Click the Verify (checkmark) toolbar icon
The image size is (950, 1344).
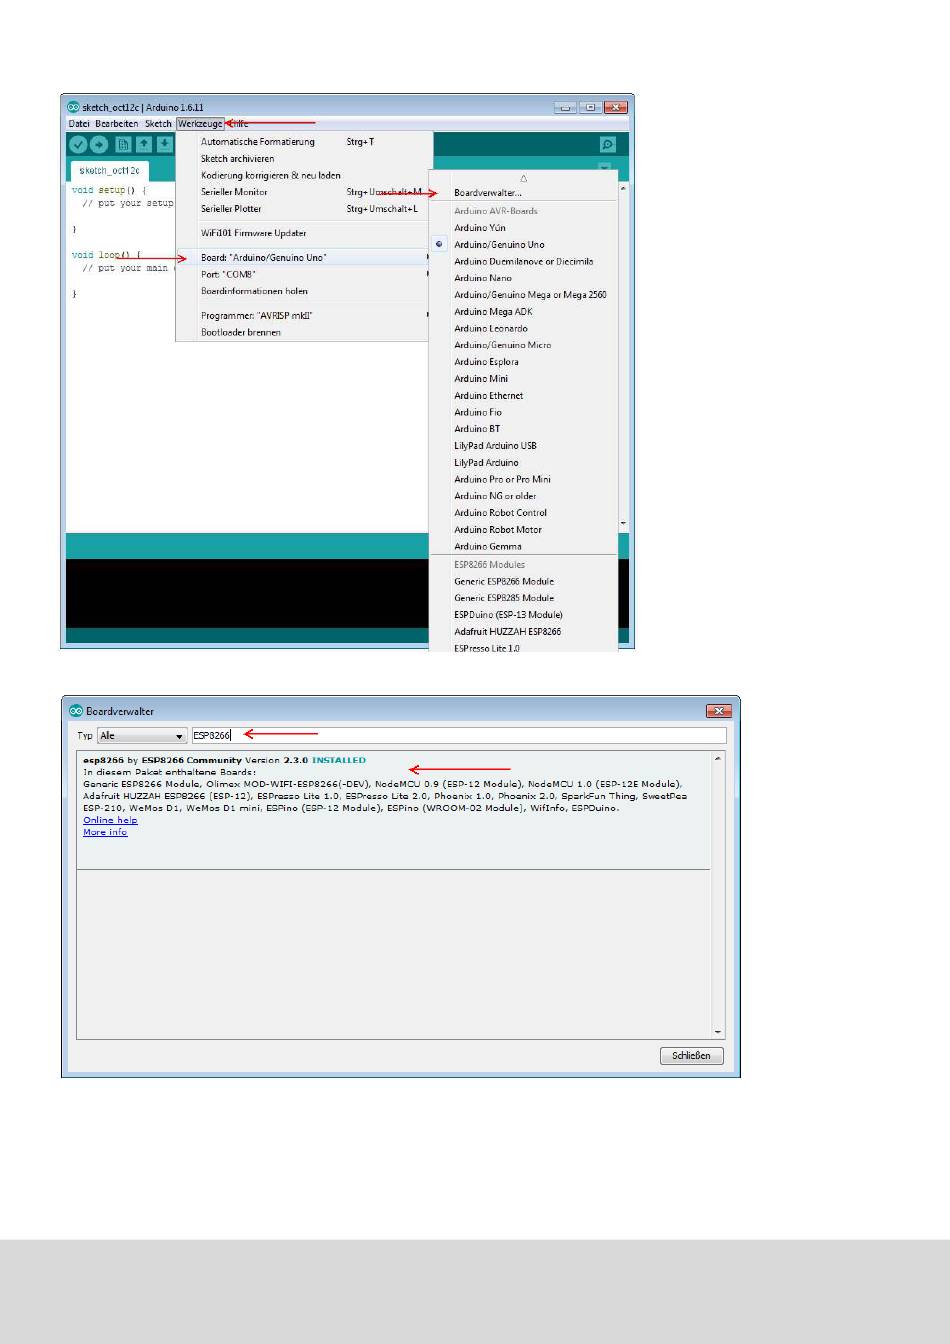(79, 145)
